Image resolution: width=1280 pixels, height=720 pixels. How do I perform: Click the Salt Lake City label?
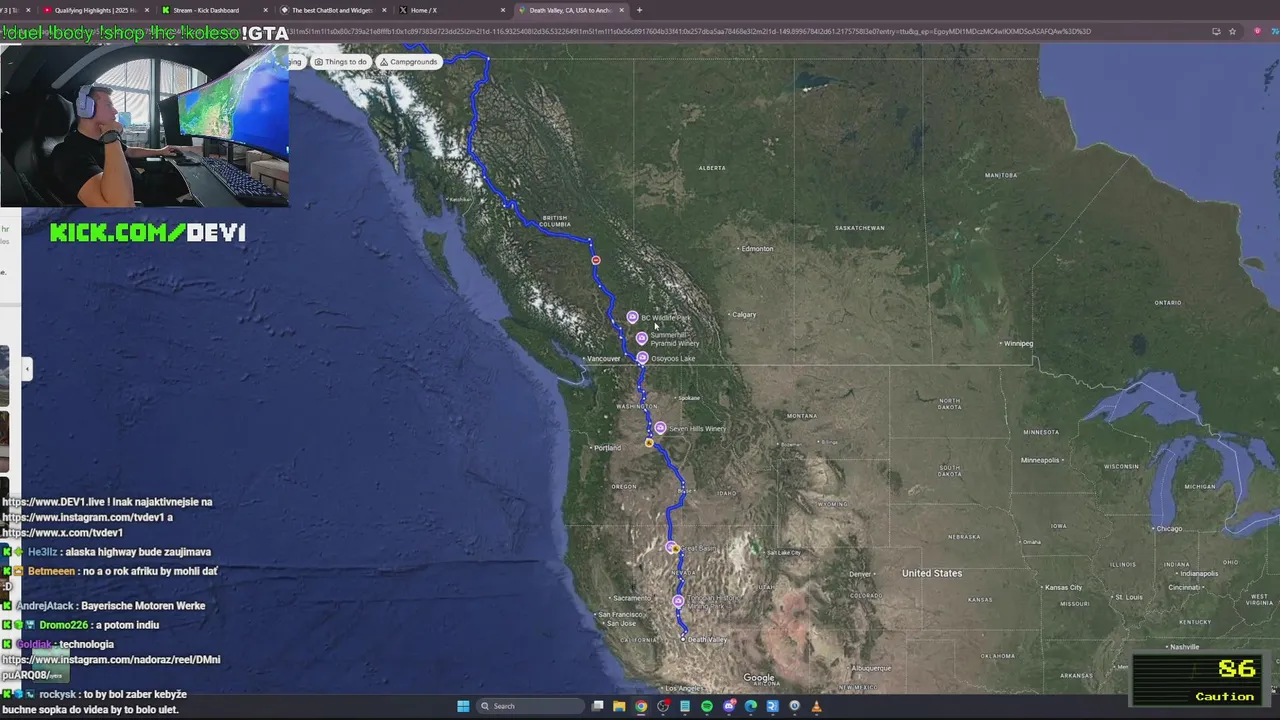point(782,552)
